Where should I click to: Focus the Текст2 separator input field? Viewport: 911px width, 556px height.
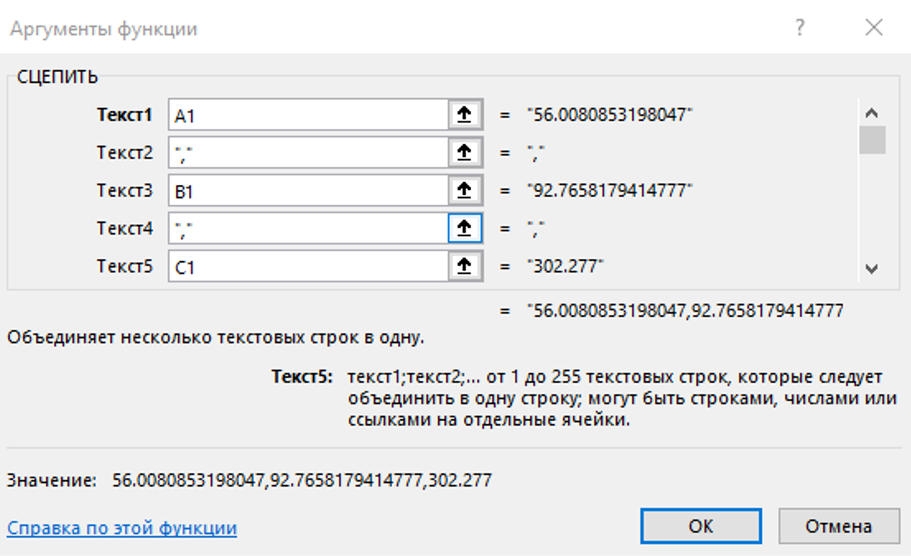click(307, 153)
